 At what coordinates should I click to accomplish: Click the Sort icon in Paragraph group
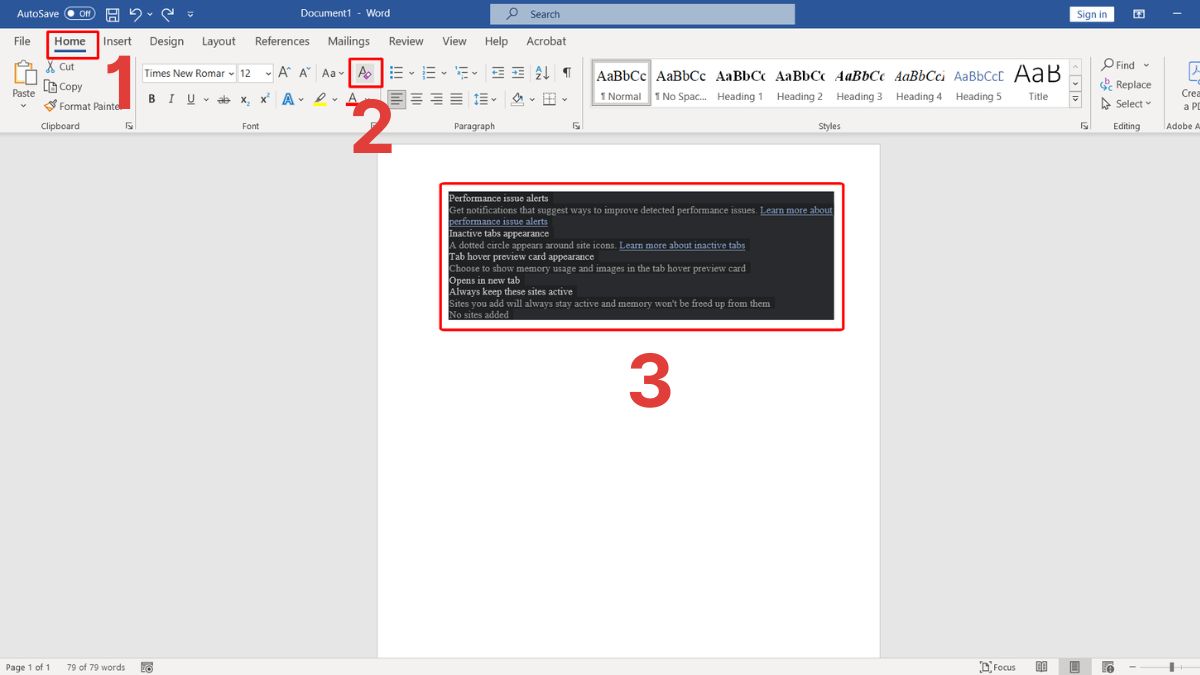(x=541, y=73)
